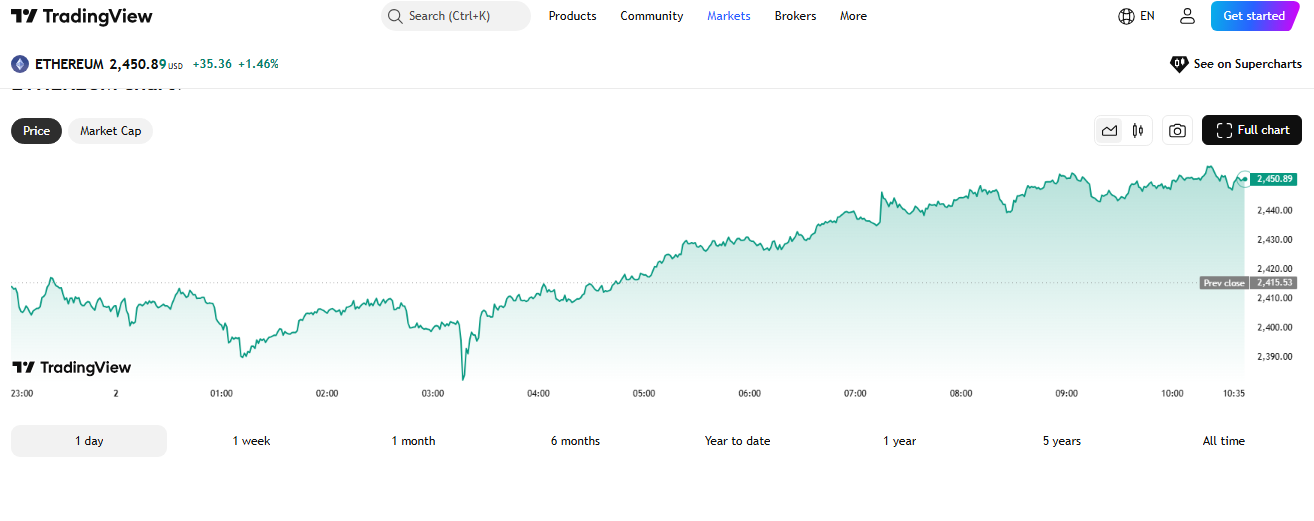Select the 6 months time range

[x=576, y=441]
